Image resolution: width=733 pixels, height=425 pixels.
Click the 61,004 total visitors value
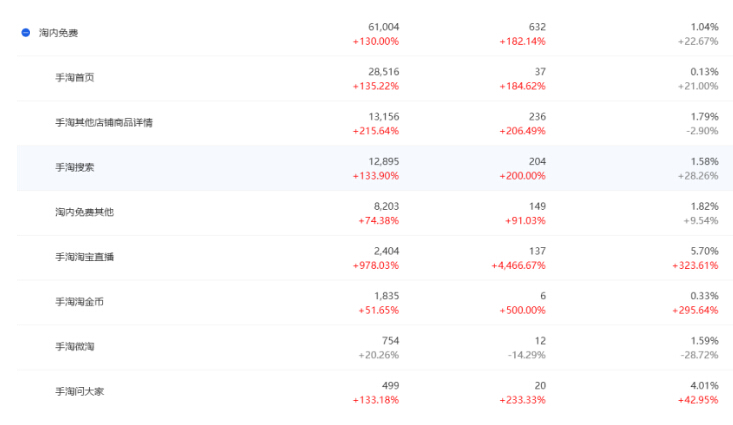383,26
